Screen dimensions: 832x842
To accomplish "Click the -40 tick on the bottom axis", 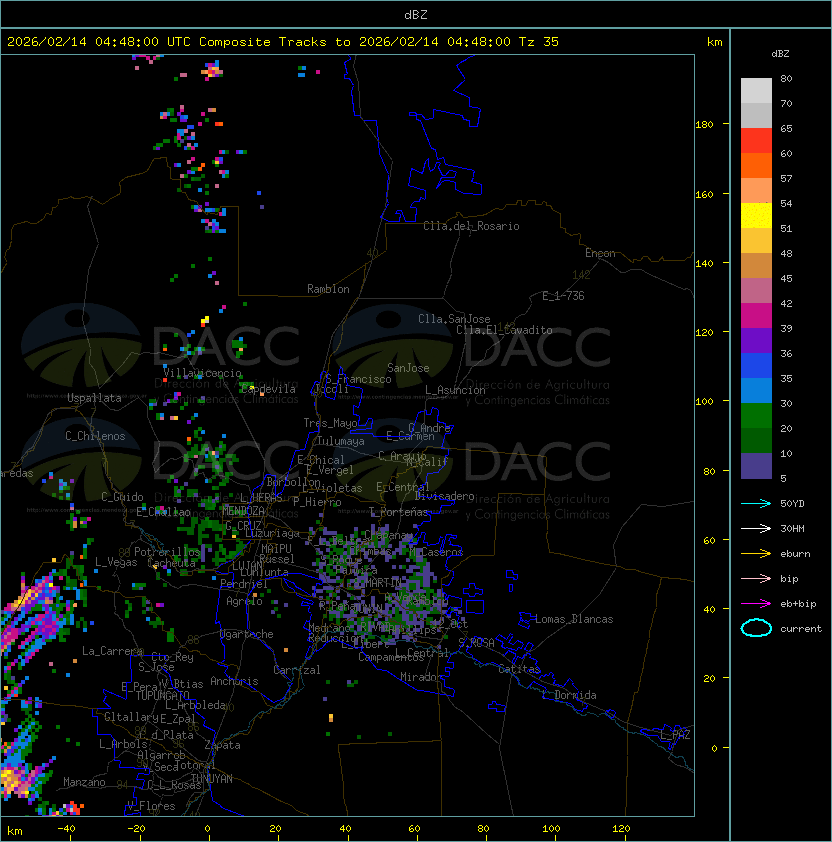I will pyautogui.click(x=66, y=829).
